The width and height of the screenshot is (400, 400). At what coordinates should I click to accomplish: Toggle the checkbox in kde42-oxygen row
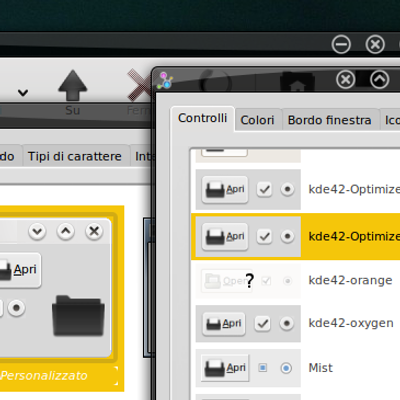[x=263, y=323]
